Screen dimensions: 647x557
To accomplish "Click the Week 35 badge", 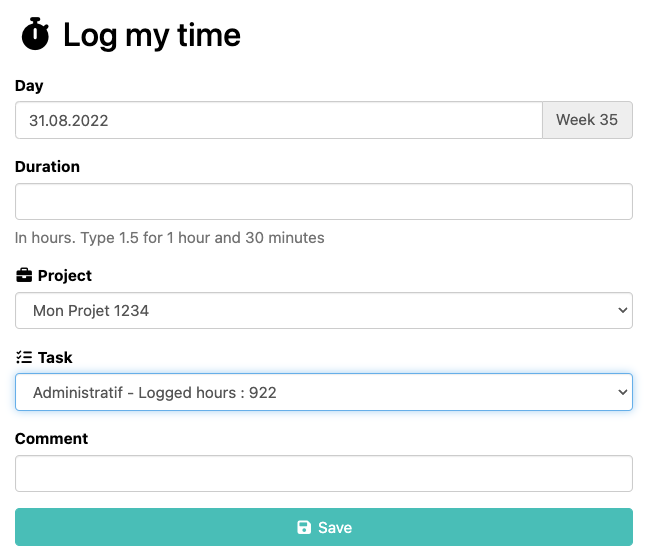I will pyautogui.click(x=587, y=120).
